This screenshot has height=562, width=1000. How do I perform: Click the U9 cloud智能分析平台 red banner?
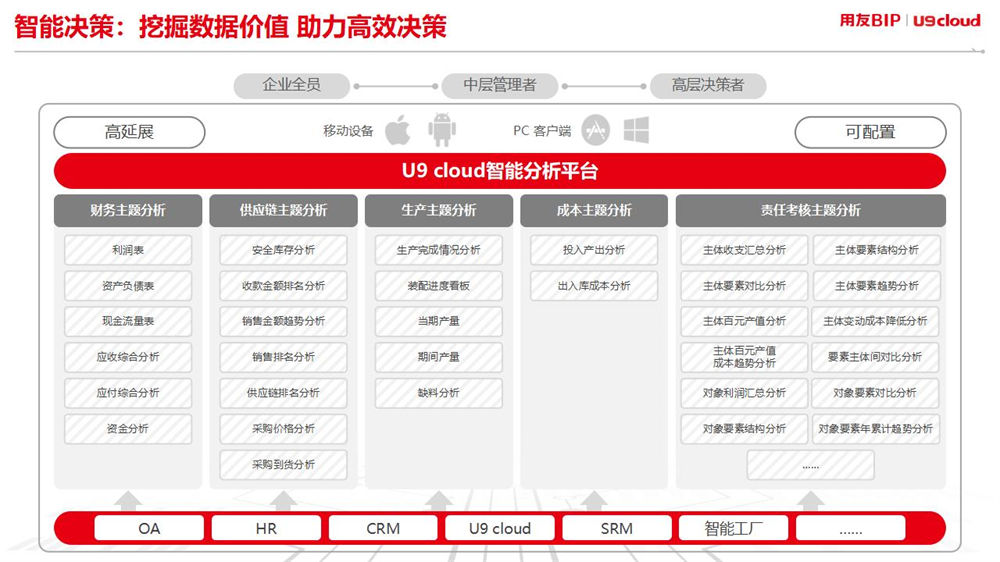tap(500, 171)
